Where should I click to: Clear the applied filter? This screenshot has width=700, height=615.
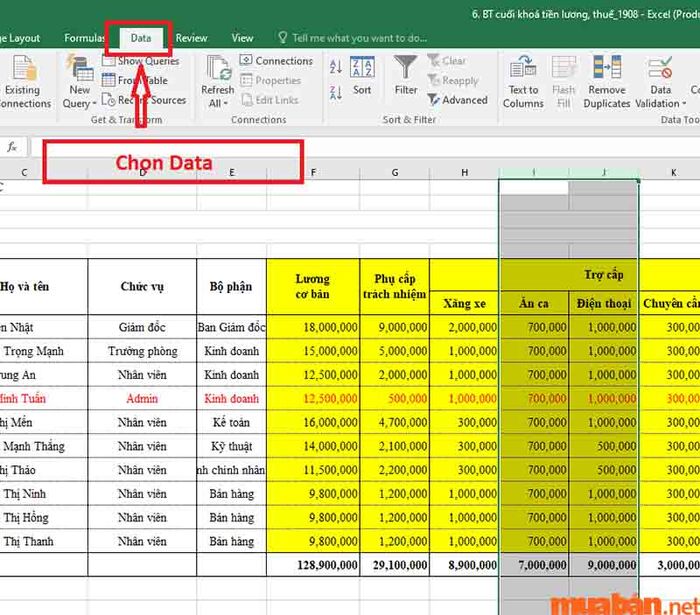coord(446,61)
